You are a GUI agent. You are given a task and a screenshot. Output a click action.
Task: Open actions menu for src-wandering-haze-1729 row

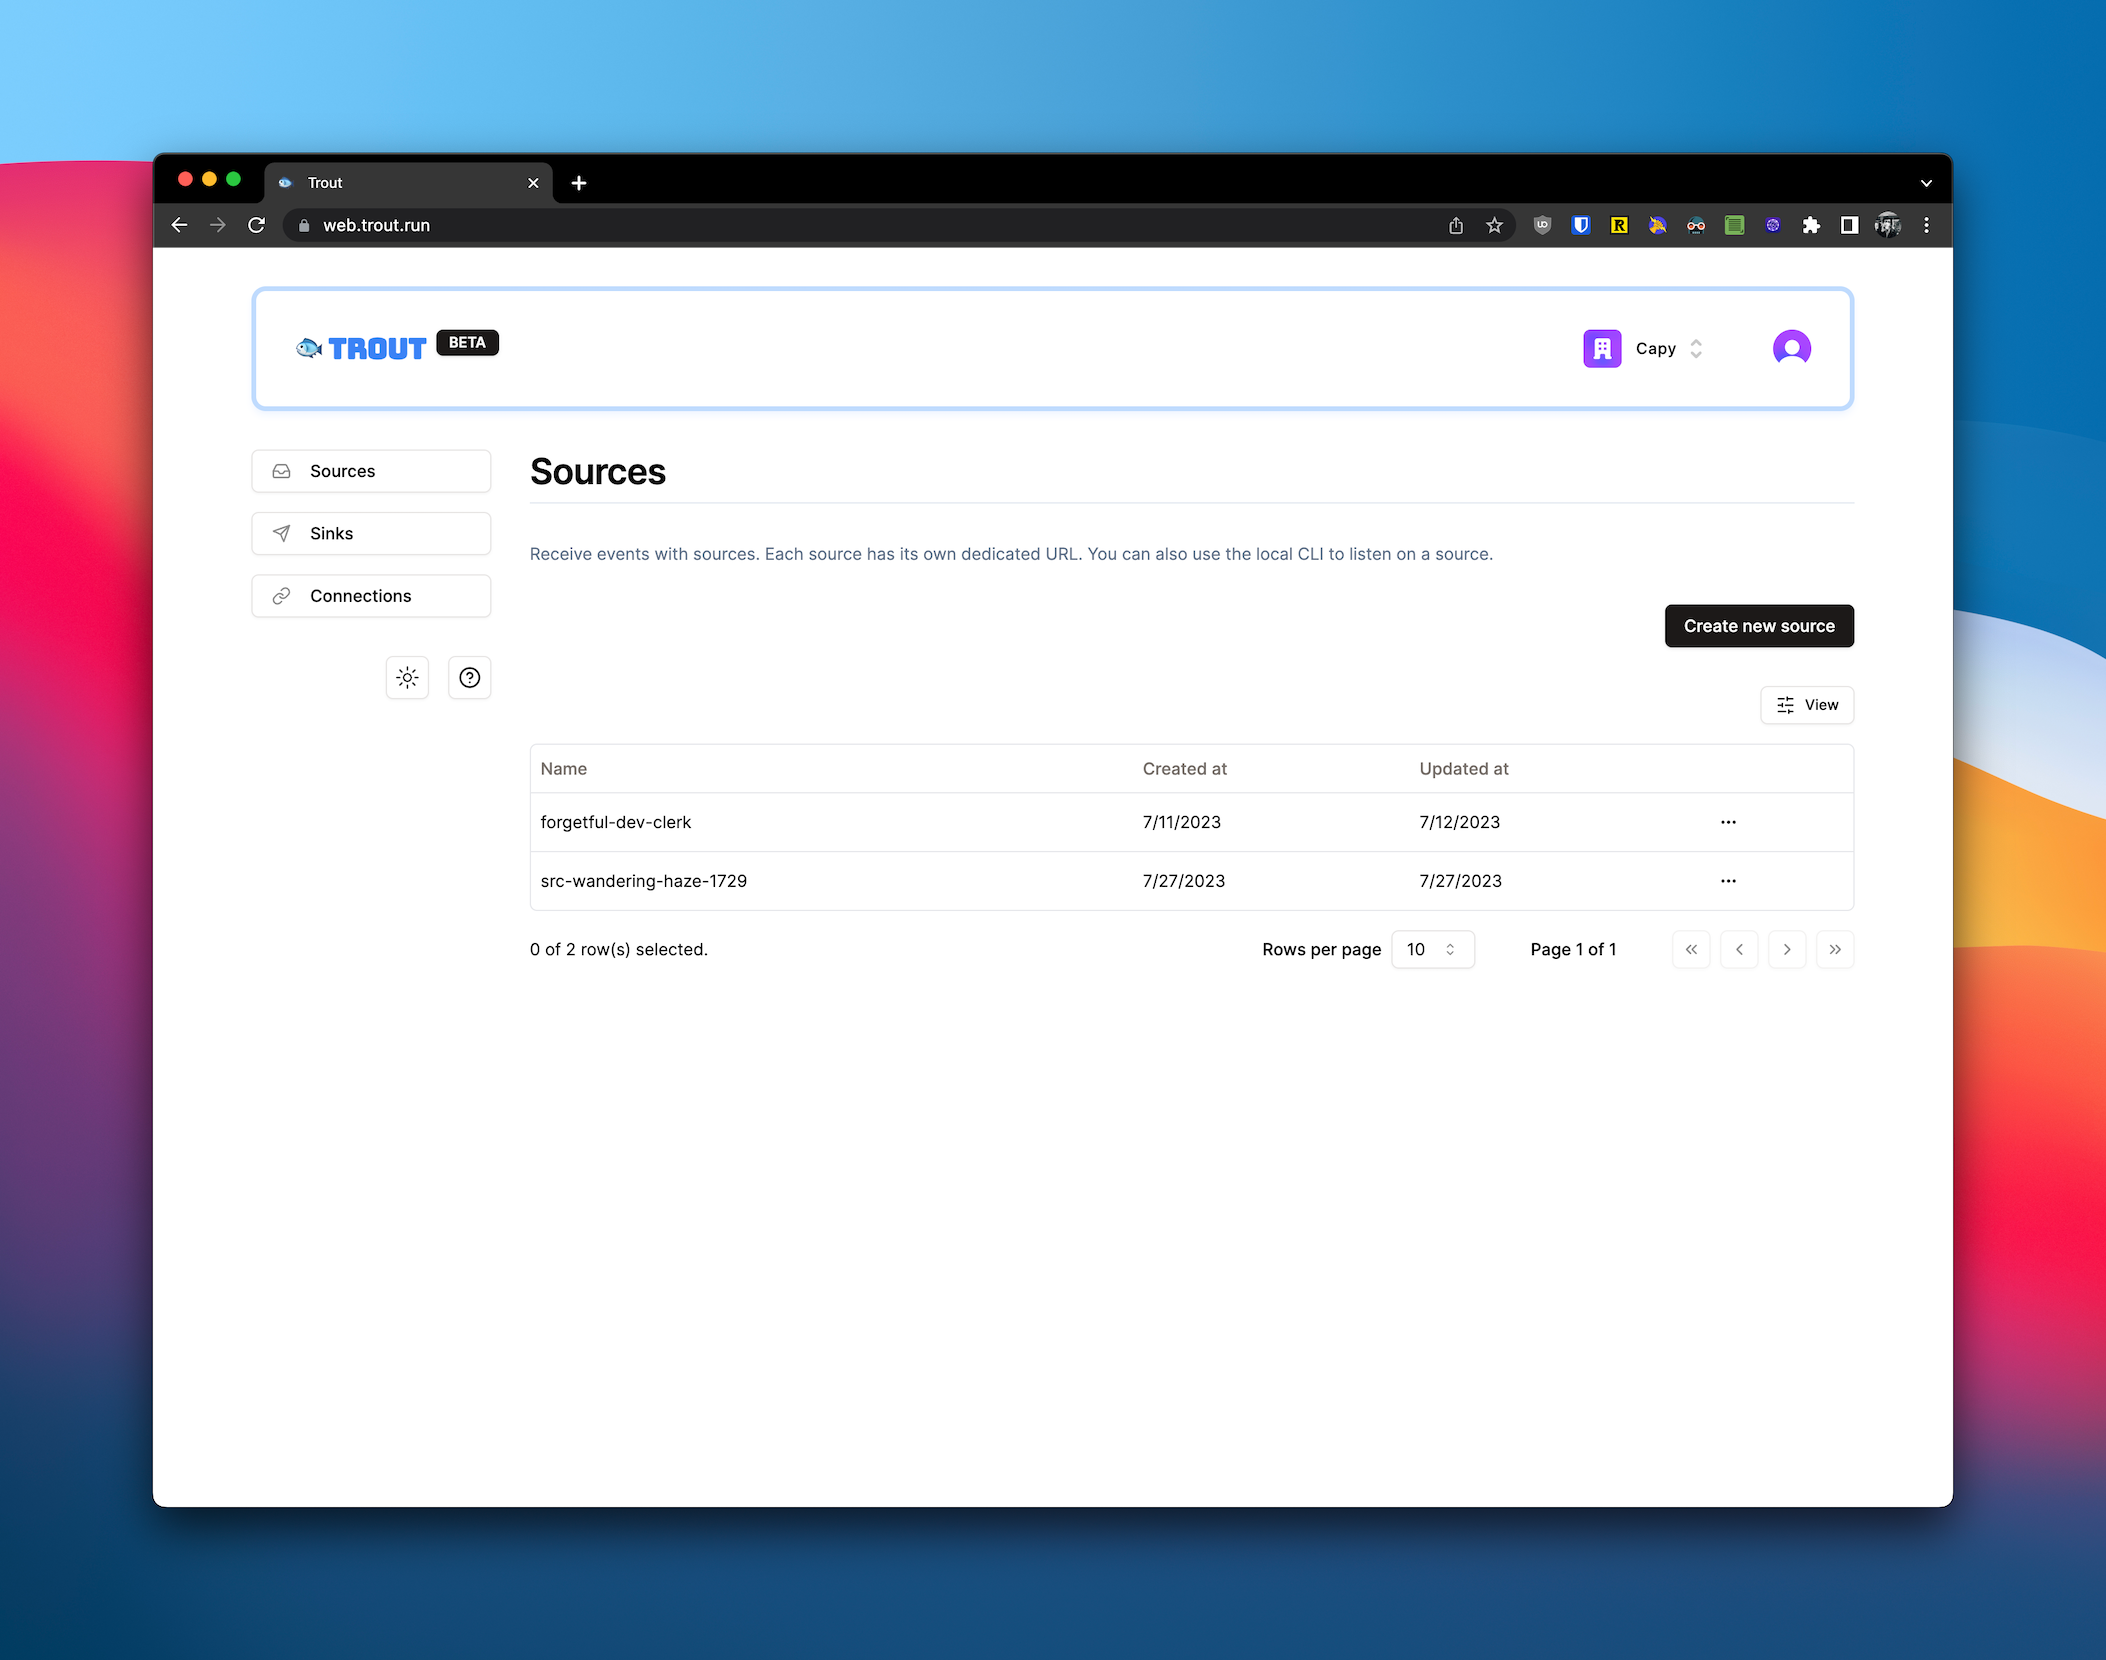click(x=1728, y=881)
